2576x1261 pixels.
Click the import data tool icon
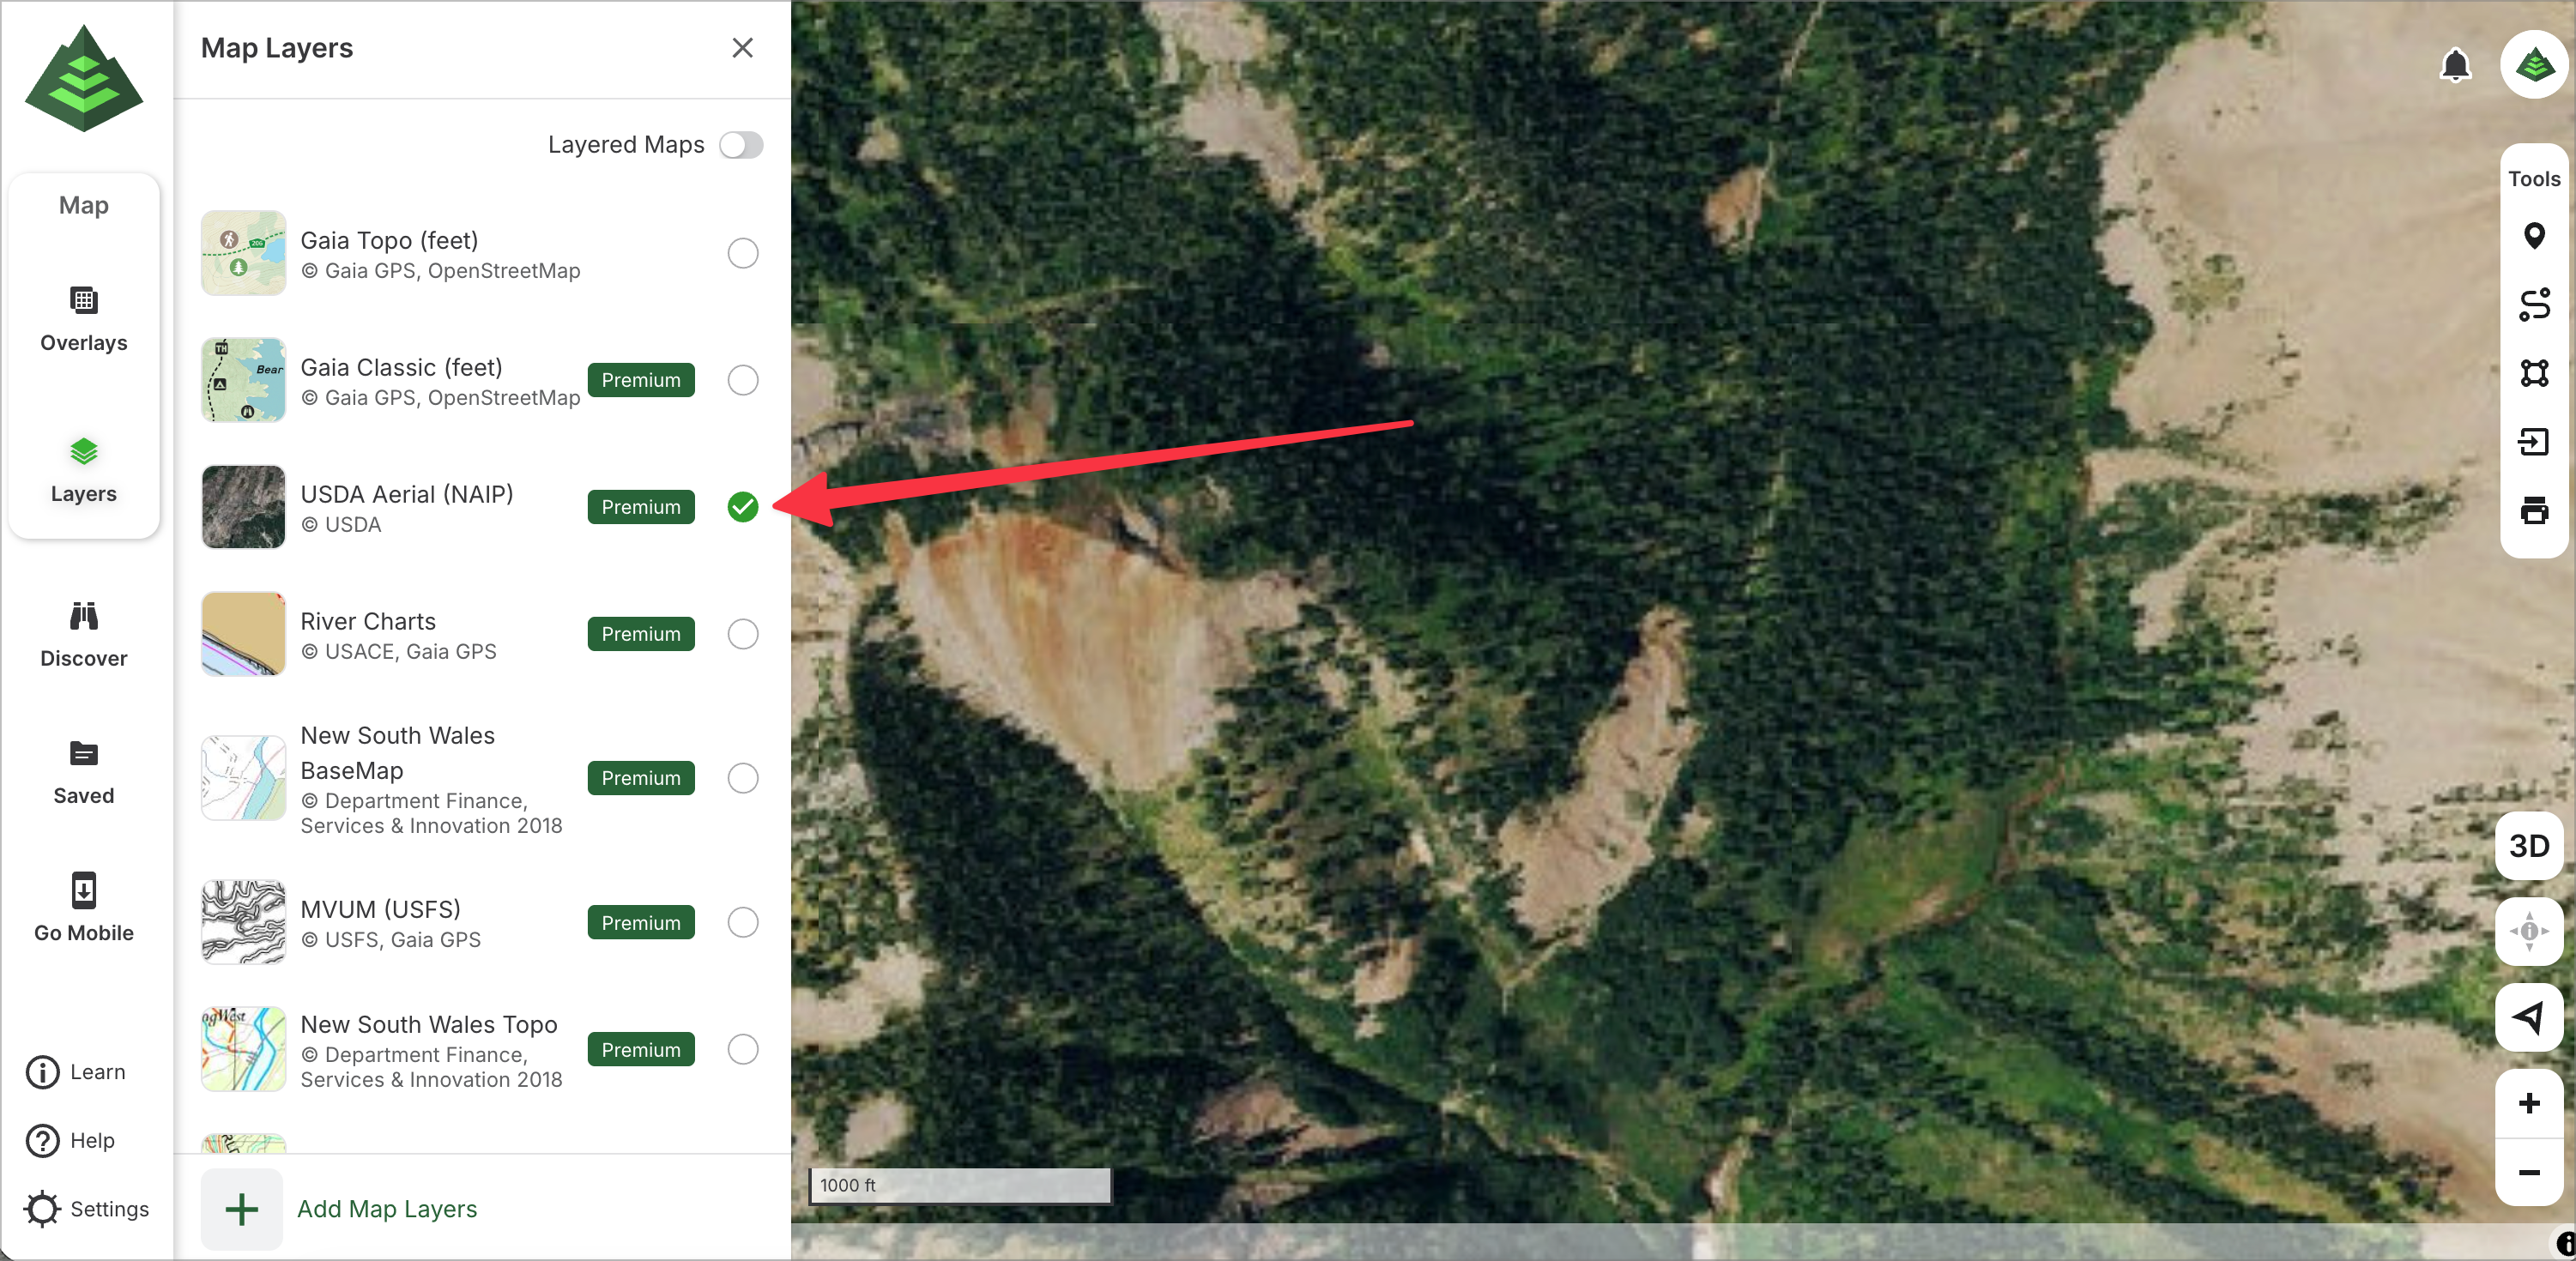2533,441
